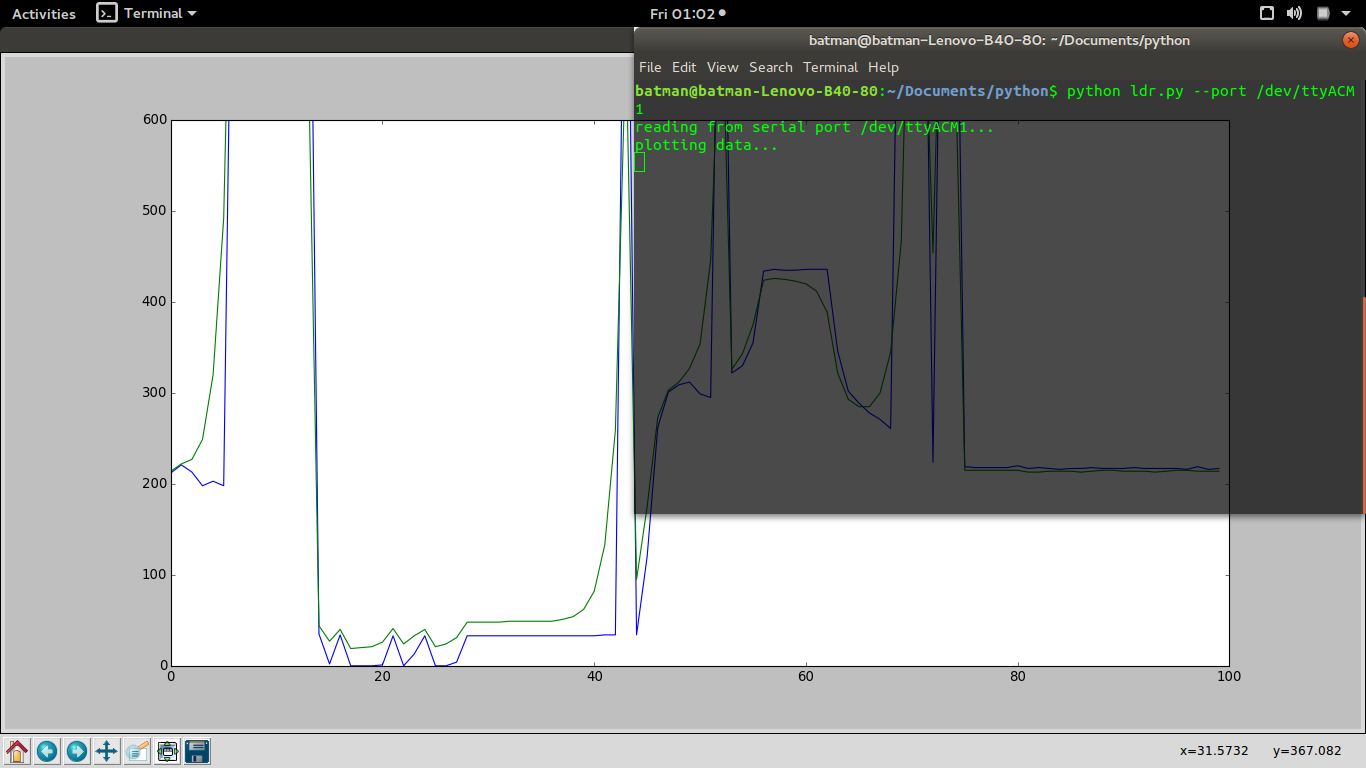Click 'plotting data...' output line
The width and height of the screenshot is (1366, 768).
706,145
